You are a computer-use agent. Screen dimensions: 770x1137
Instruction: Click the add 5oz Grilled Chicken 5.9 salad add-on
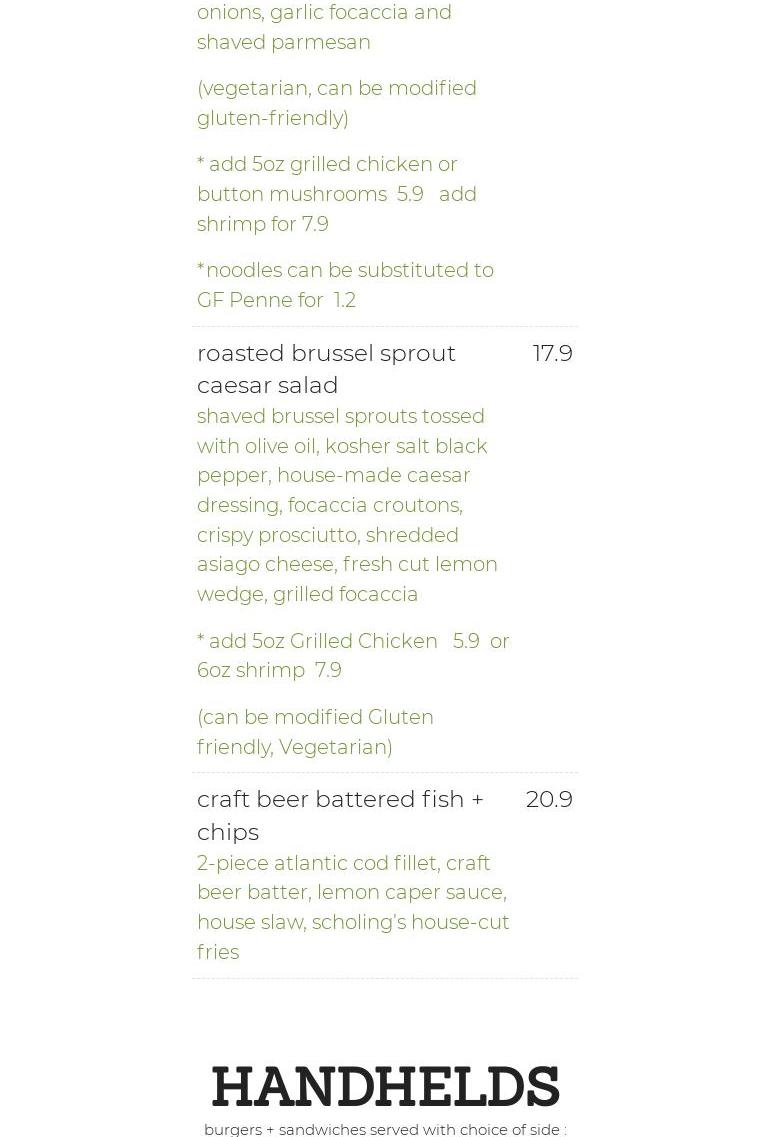point(340,641)
